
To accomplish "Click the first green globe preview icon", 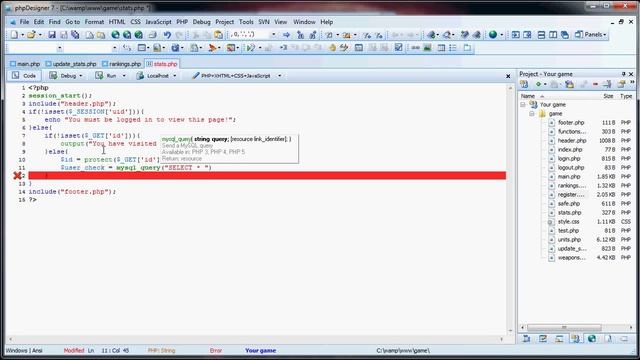I will 116,35.
